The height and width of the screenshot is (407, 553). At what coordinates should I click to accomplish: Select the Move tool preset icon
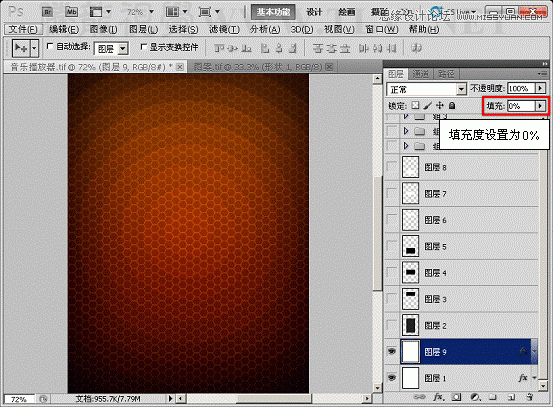[21, 48]
